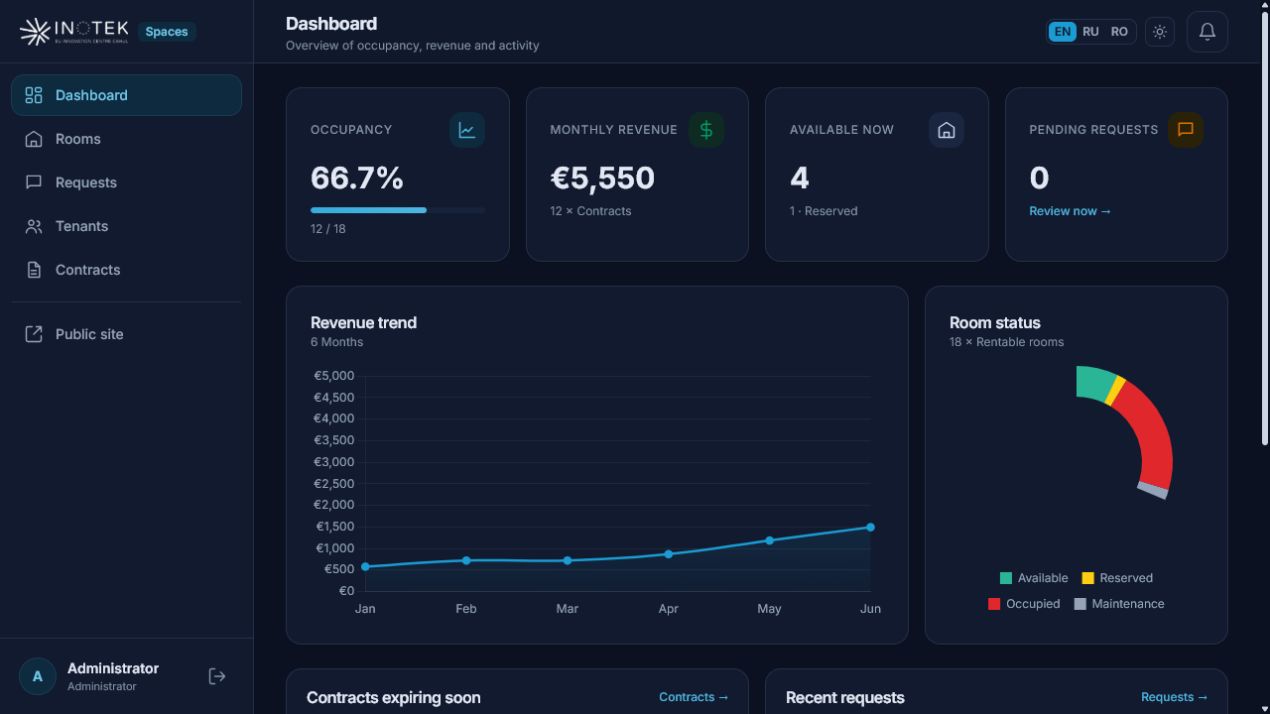Click the gray Maintenance donut segment
1270x714 pixels.
1153,490
